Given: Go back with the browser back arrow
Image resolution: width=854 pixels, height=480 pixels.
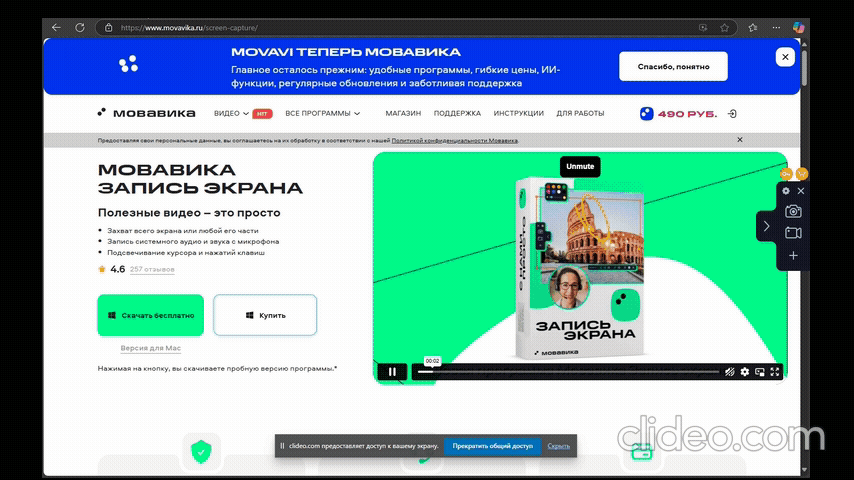Looking at the screenshot, I should pyautogui.click(x=56, y=27).
